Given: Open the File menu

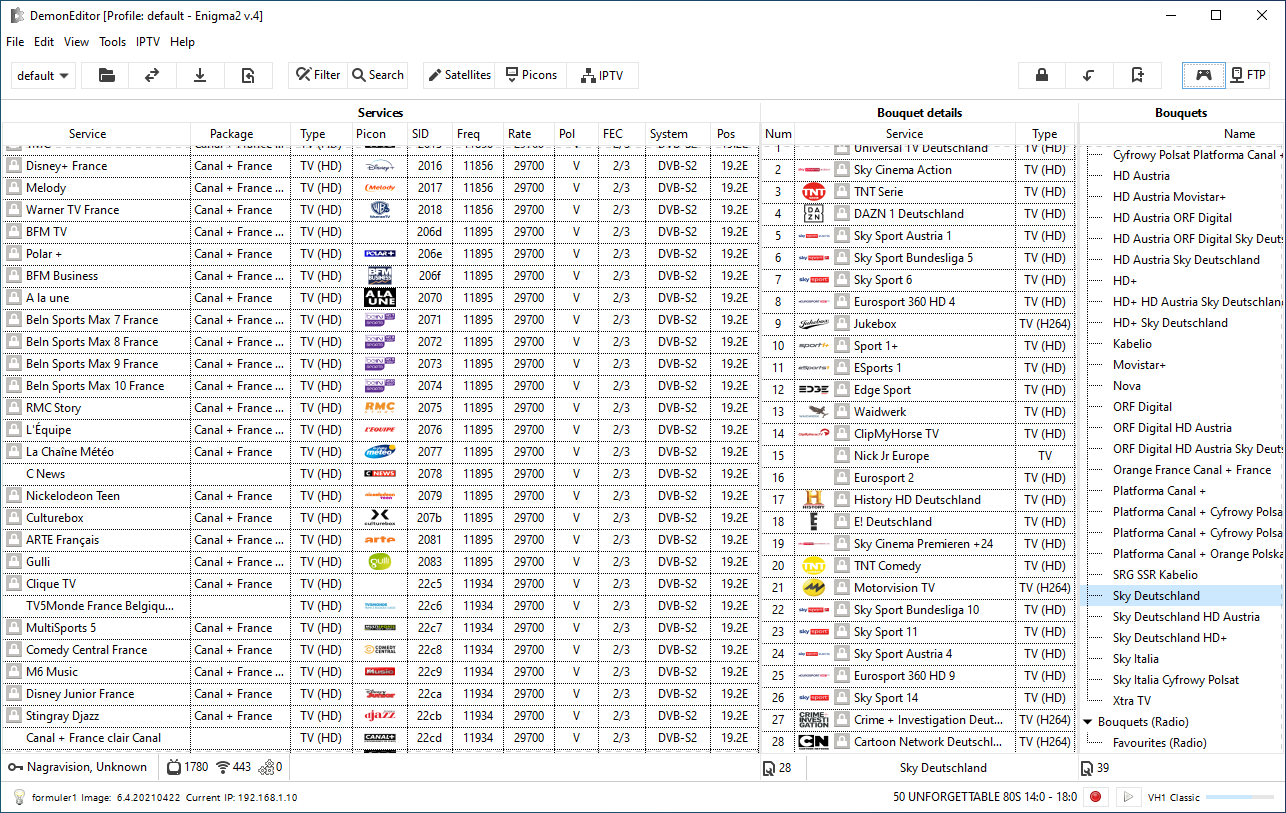Looking at the screenshot, I should tap(15, 42).
